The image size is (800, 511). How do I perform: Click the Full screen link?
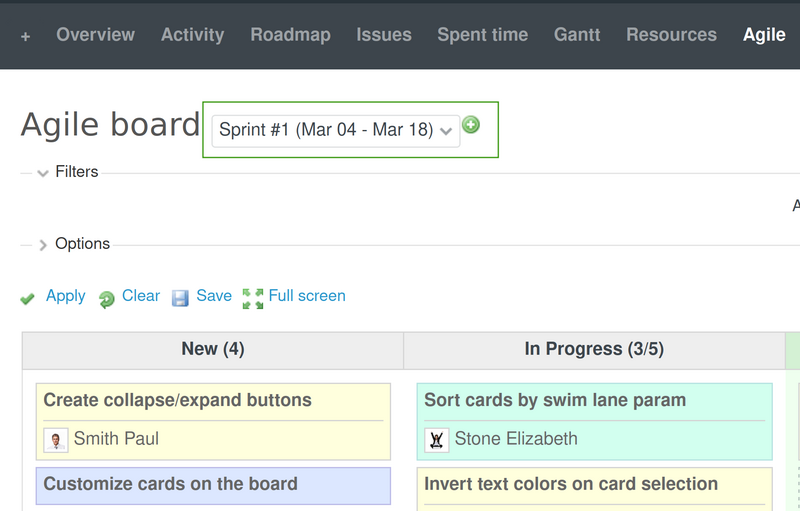[x=307, y=296]
